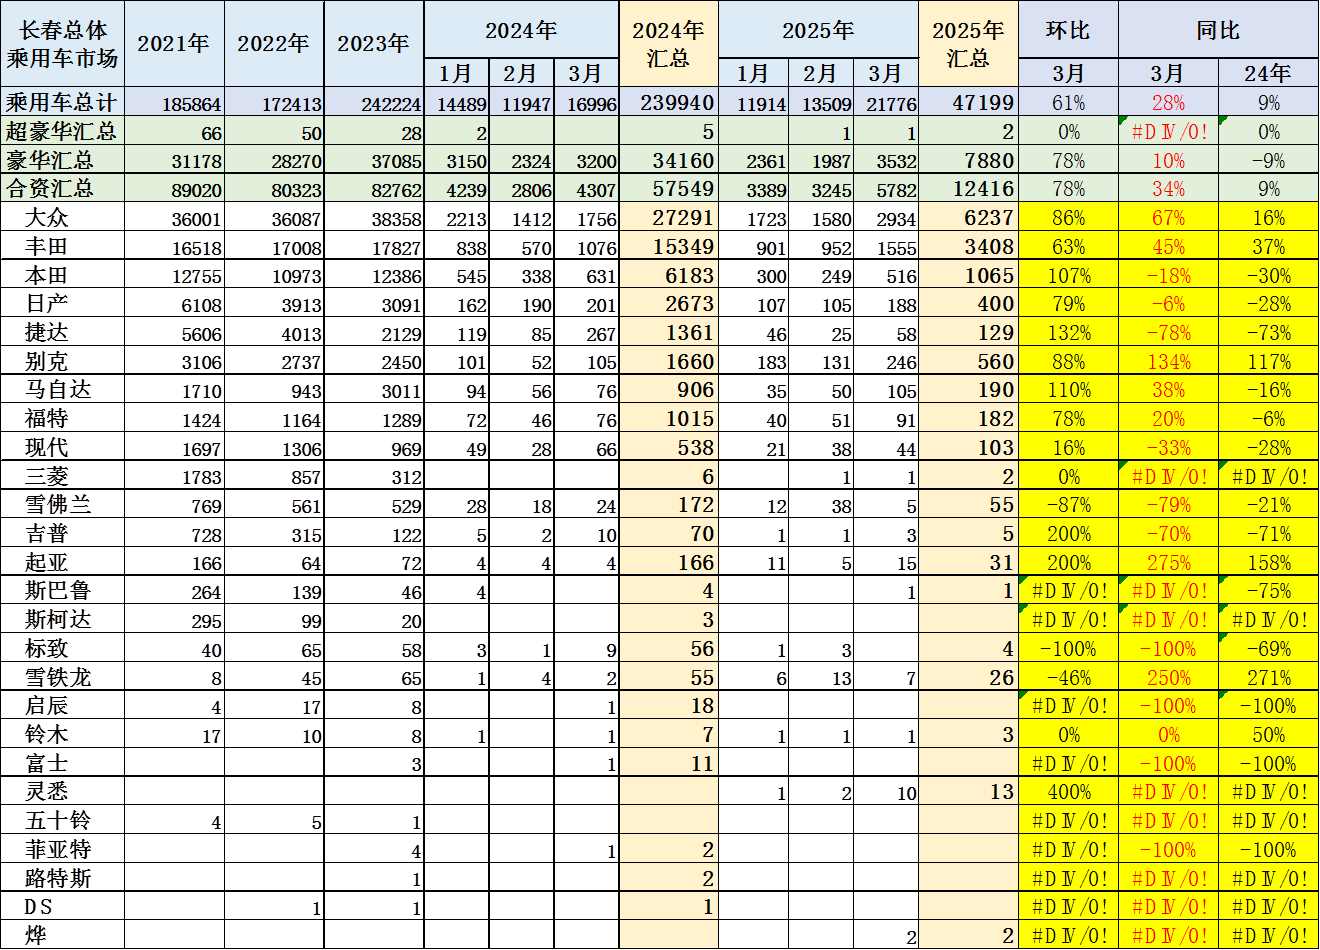1320x950 pixels.
Task: Click the #DIV/0! error in 超豪华汇总 row
Action: click(x=1167, y=132)
